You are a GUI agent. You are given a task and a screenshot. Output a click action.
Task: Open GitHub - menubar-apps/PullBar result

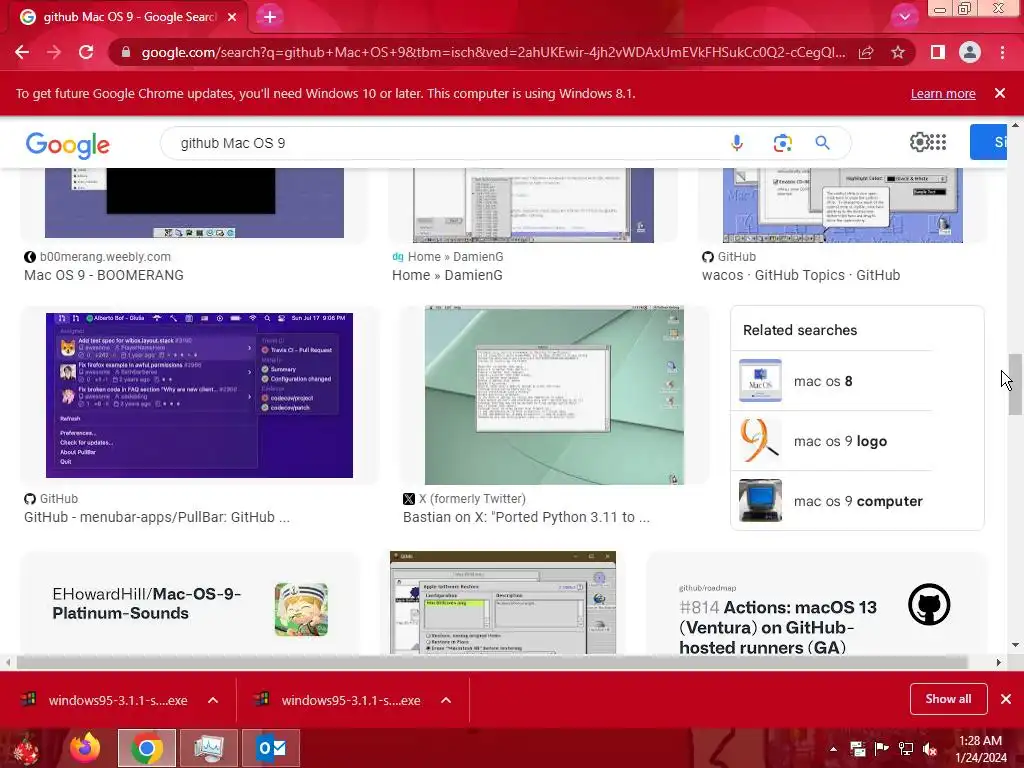[x=157, y=517]
